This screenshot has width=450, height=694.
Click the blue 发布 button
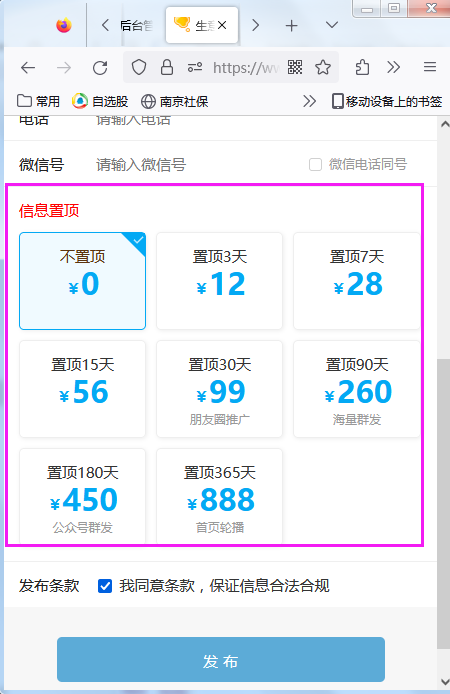(221, 659)
